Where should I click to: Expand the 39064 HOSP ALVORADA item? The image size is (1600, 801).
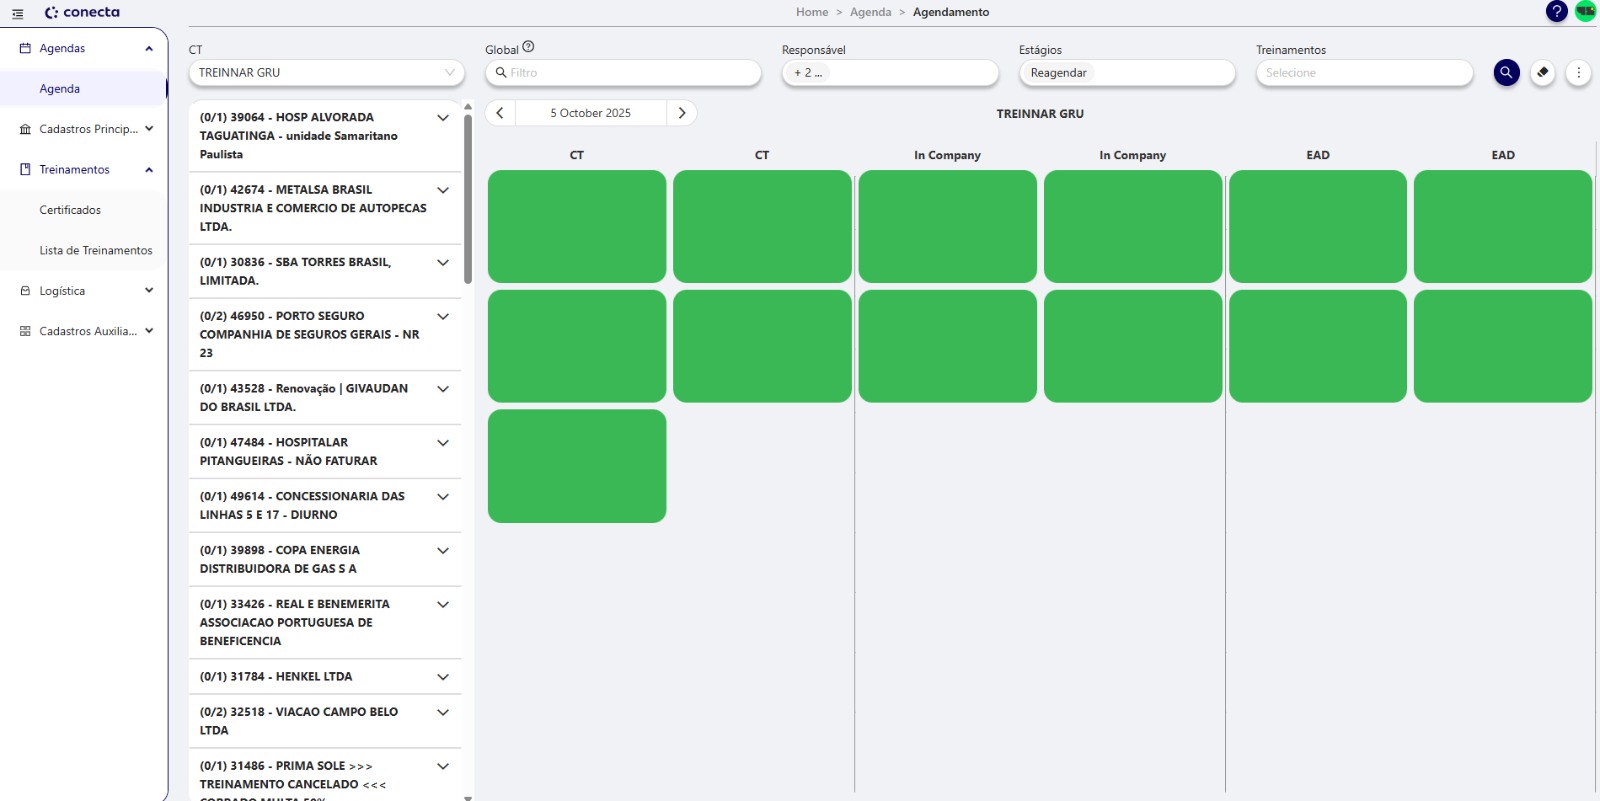click(443, 118)
